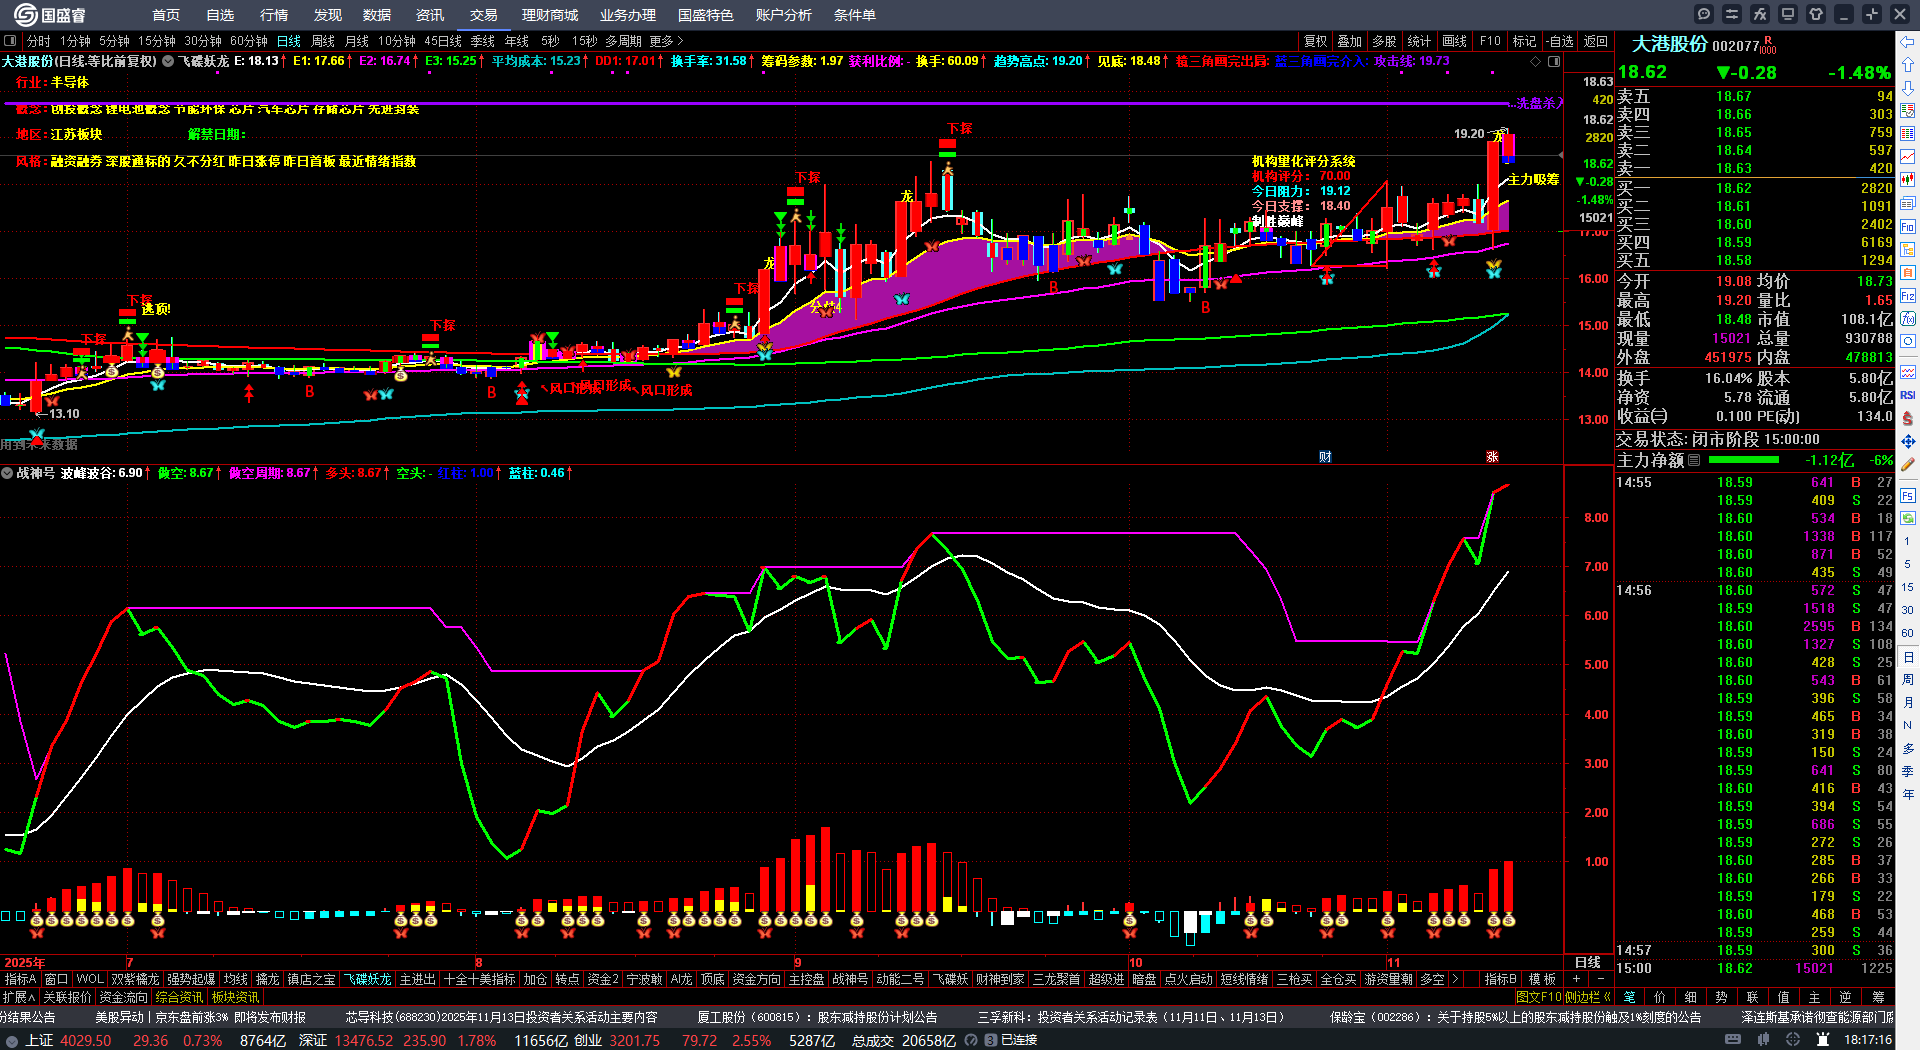Viewport: 1920px width, 1050px height.
Task: Select the pencil drawing tool in right sidebar
Action: pos(1908,465)
